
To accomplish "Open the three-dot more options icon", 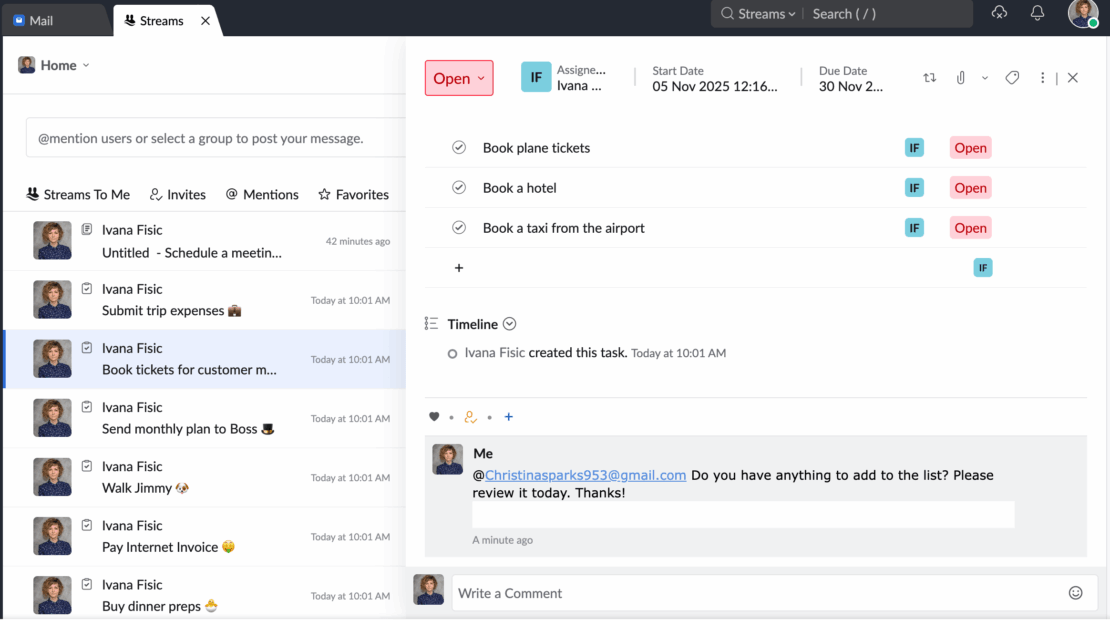I will (x=1042, y=77).
